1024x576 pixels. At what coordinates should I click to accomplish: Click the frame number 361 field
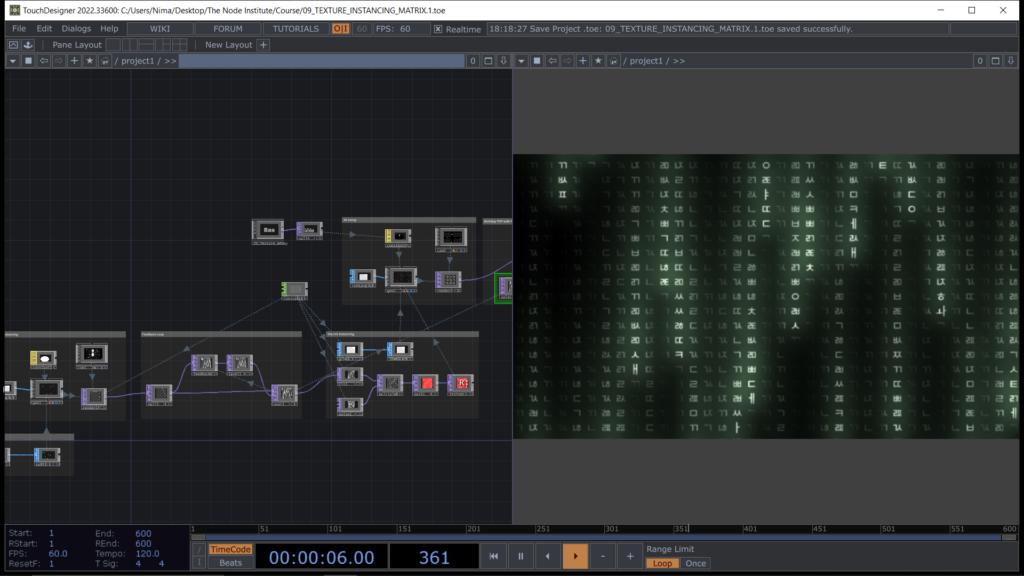[434, 557]
